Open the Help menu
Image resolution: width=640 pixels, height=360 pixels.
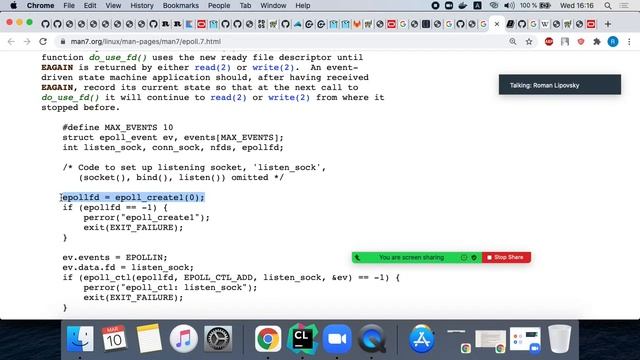tap(302, 6)
